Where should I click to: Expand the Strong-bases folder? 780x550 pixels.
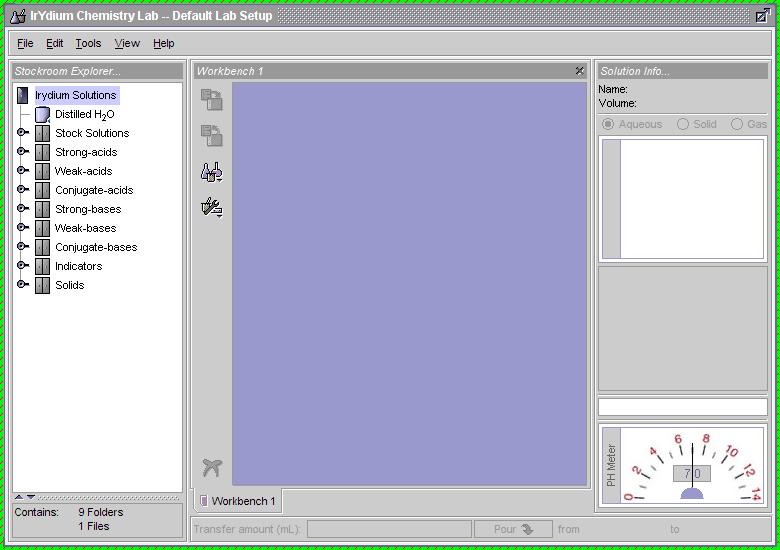pyautogui.click(x=22, y=208)
